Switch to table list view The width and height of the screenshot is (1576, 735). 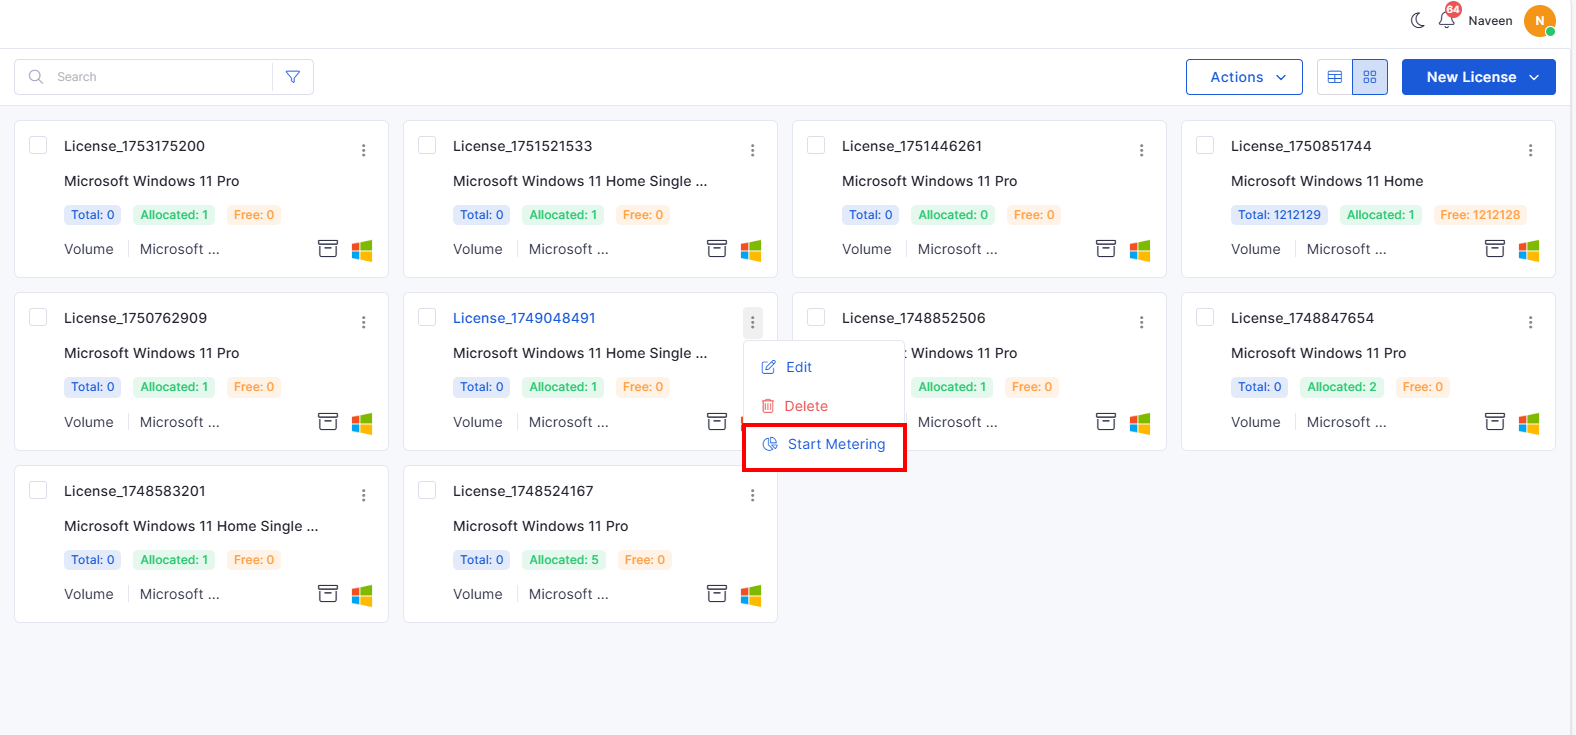tap(1335, 77)
